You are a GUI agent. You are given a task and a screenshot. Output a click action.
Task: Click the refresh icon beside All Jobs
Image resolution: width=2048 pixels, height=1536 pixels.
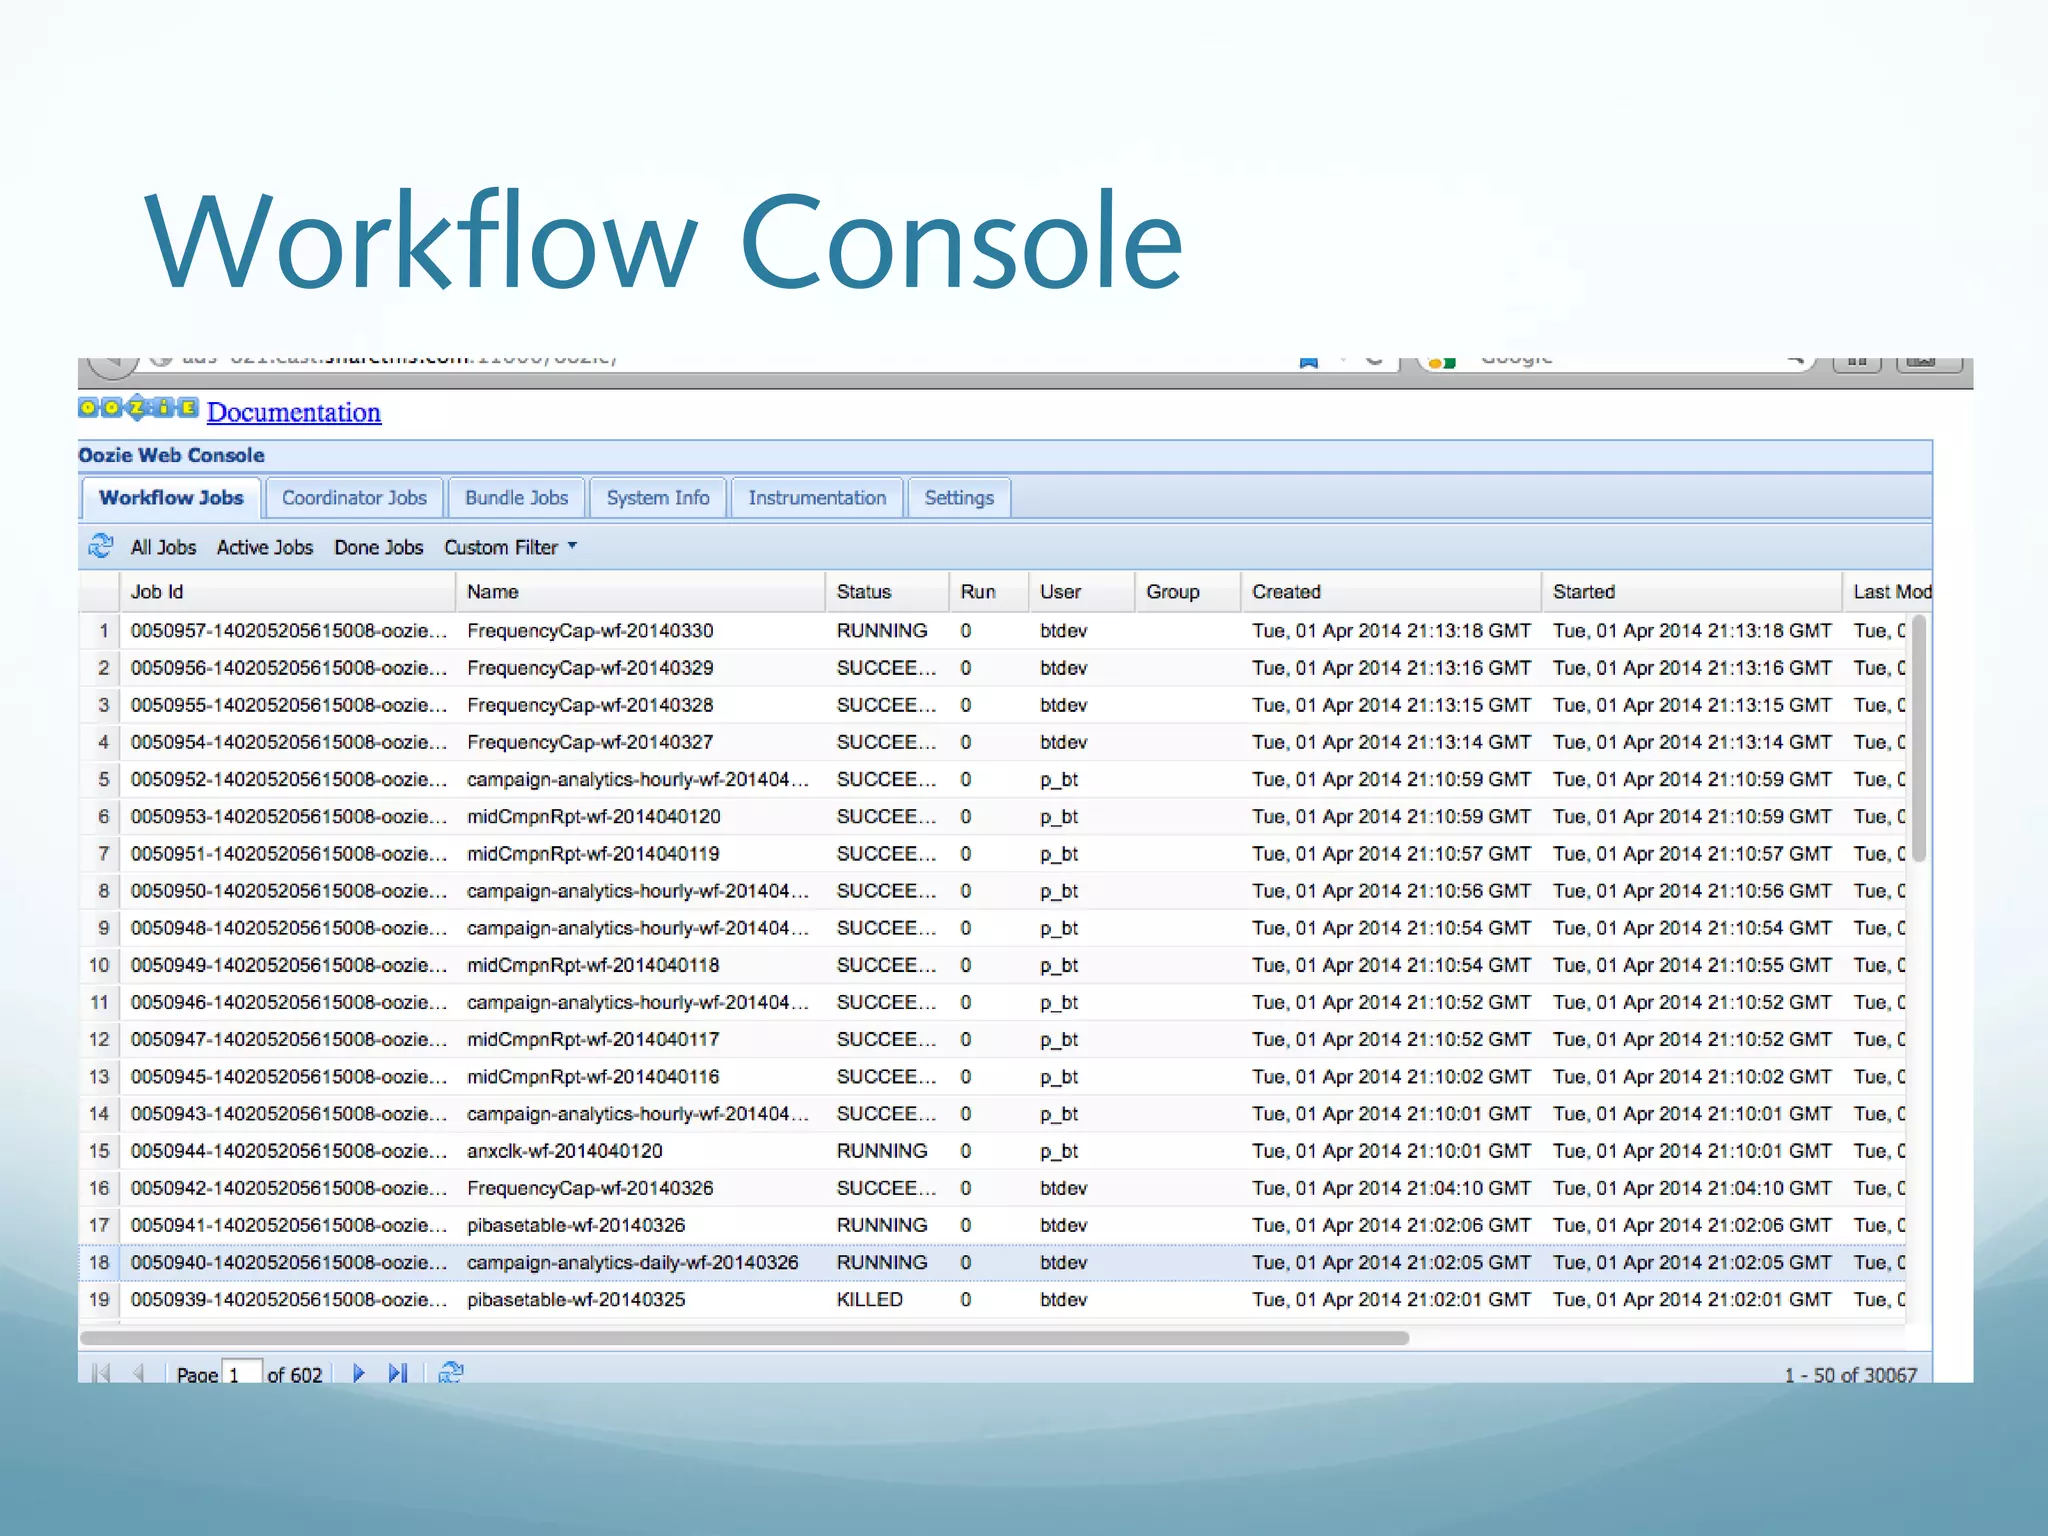click(x=101, y=546)
